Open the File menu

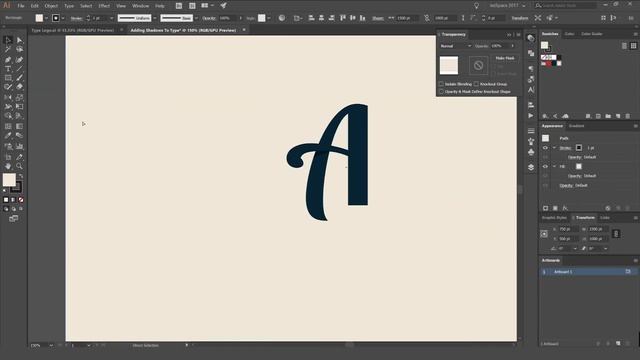[x=21, y=6]
